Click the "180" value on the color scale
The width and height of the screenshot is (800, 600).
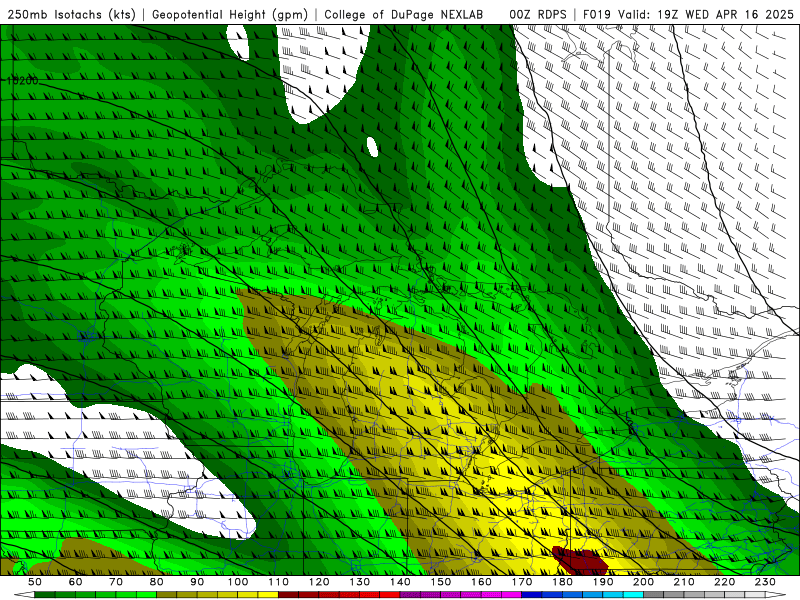(x=562, y=582)
